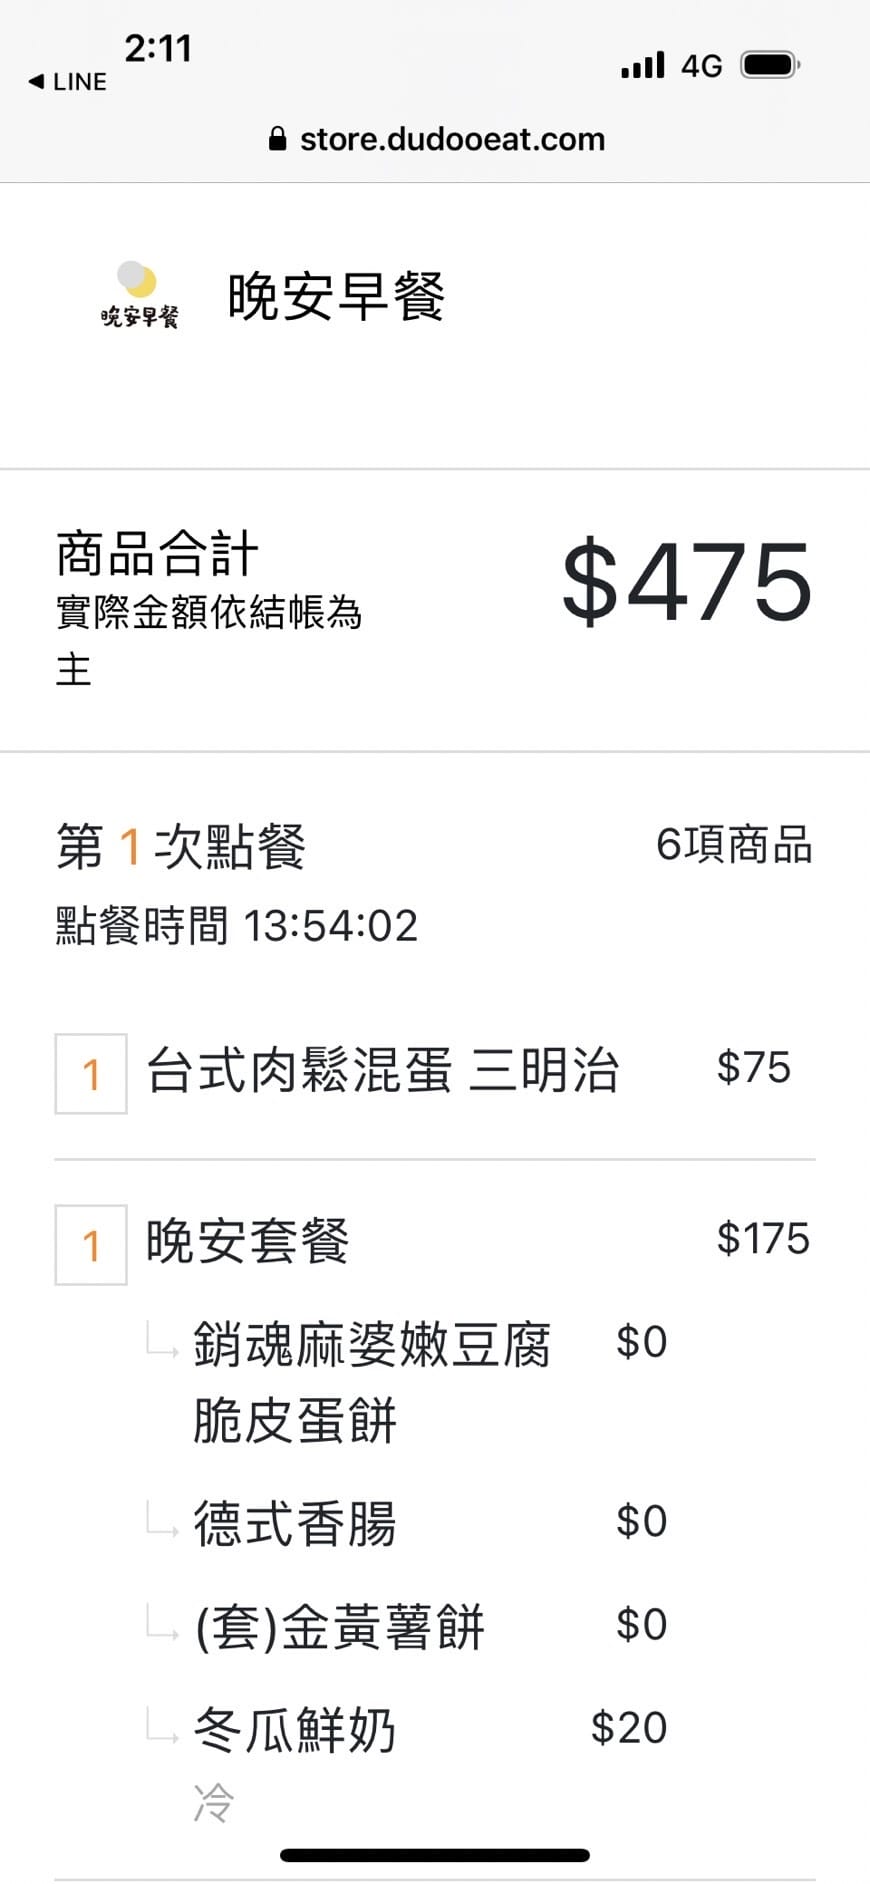Tap quantity box for 晚安套餐
The height and width of the screenshot is (1884, 870).
91,1245
